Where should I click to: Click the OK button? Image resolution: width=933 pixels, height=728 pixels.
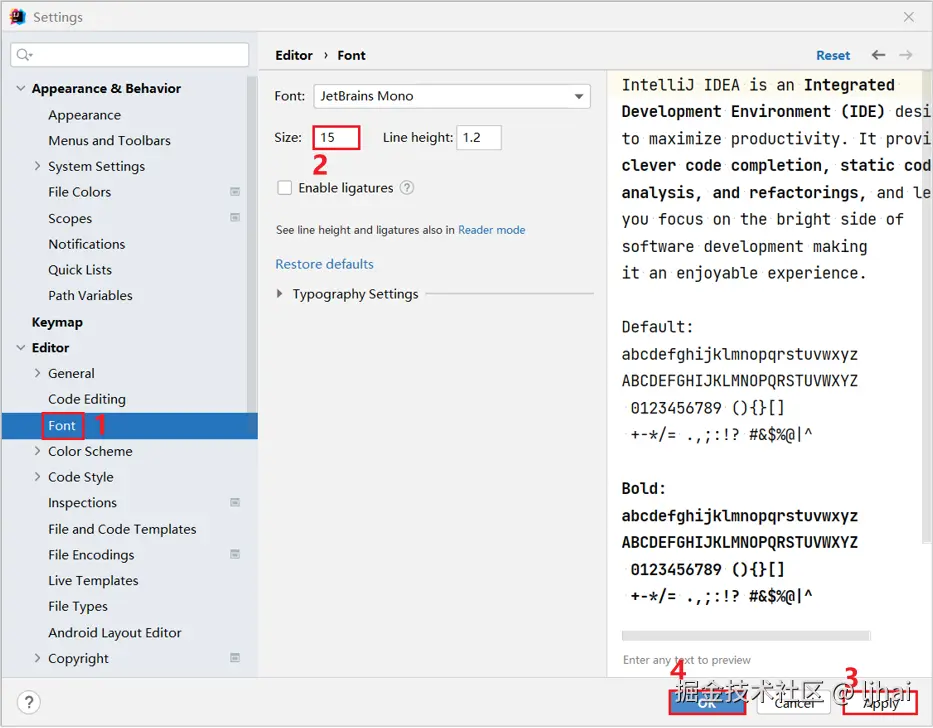click(x=707, y=703)
